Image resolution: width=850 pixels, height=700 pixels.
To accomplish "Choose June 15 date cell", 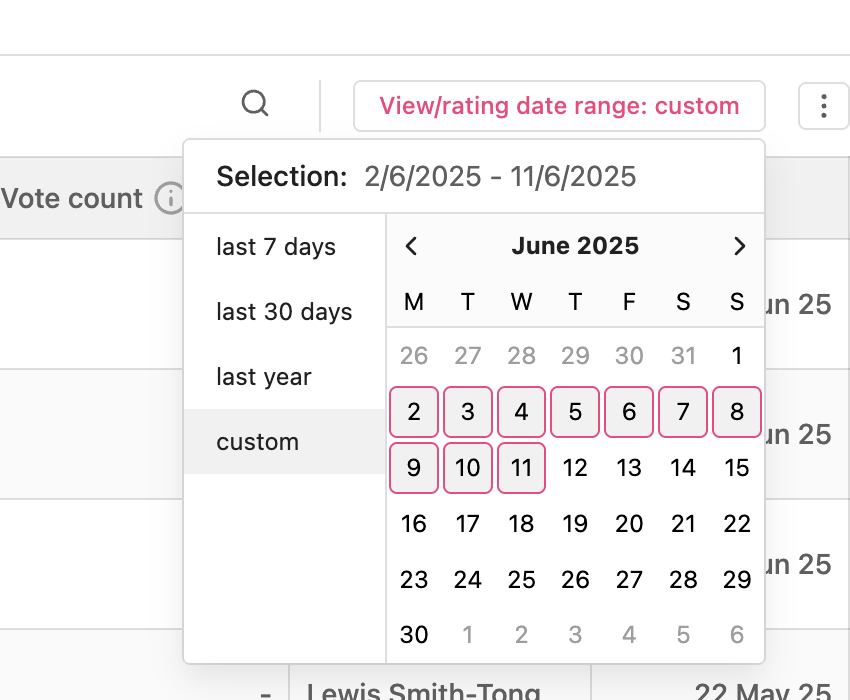I will (x=737, y=468).
